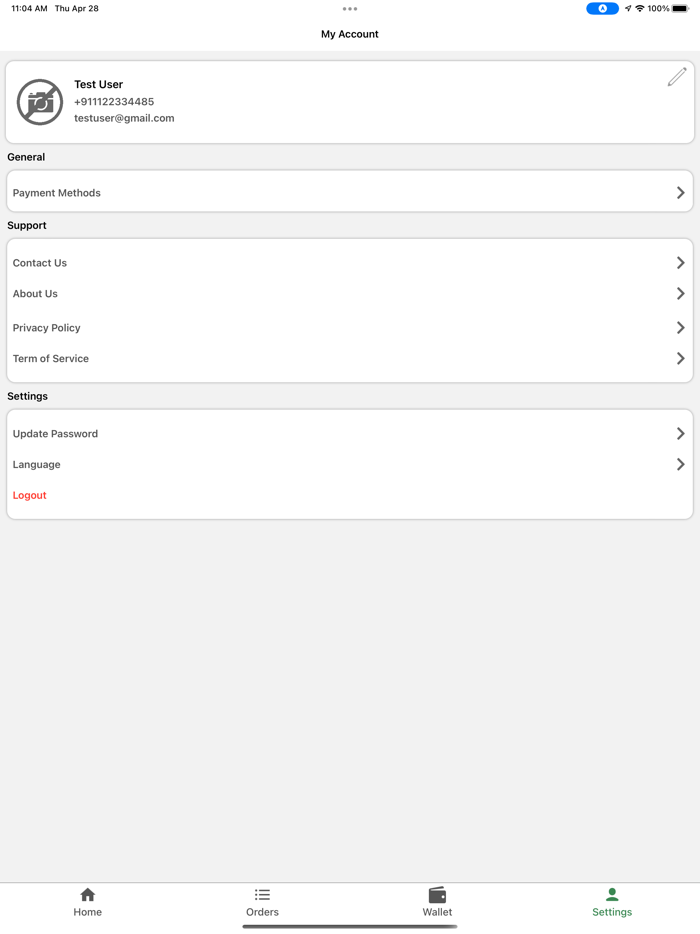Tap the red Logout link
The image size is (700, 934).
click(x=30, y=496)
